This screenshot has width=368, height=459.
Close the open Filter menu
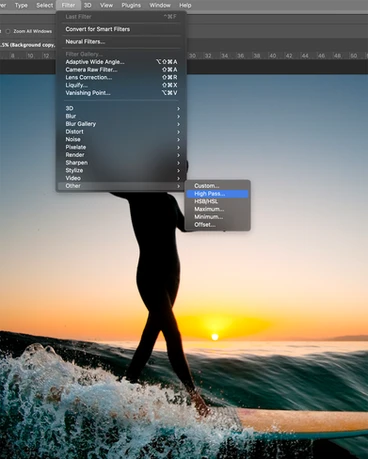68,5
